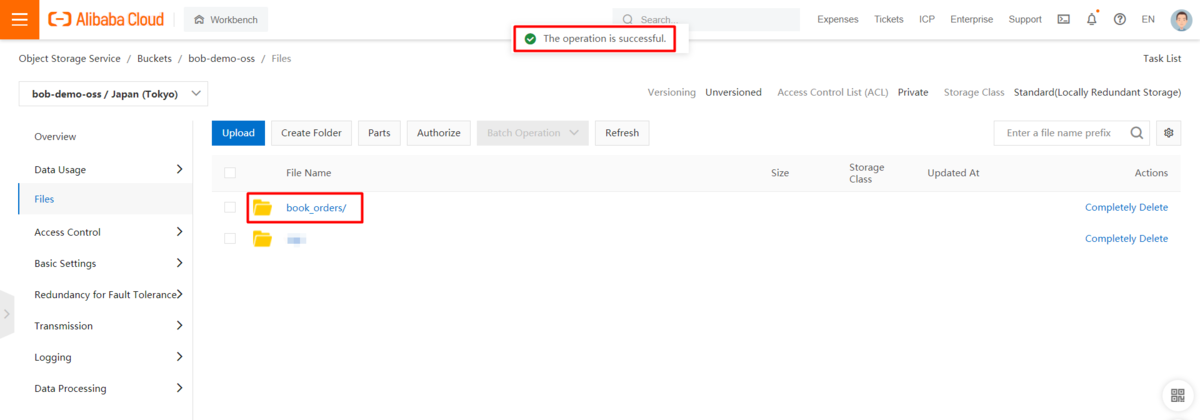Click the top Search input field
Viewport: 1200px width, 420px height.
coord(706,19)
